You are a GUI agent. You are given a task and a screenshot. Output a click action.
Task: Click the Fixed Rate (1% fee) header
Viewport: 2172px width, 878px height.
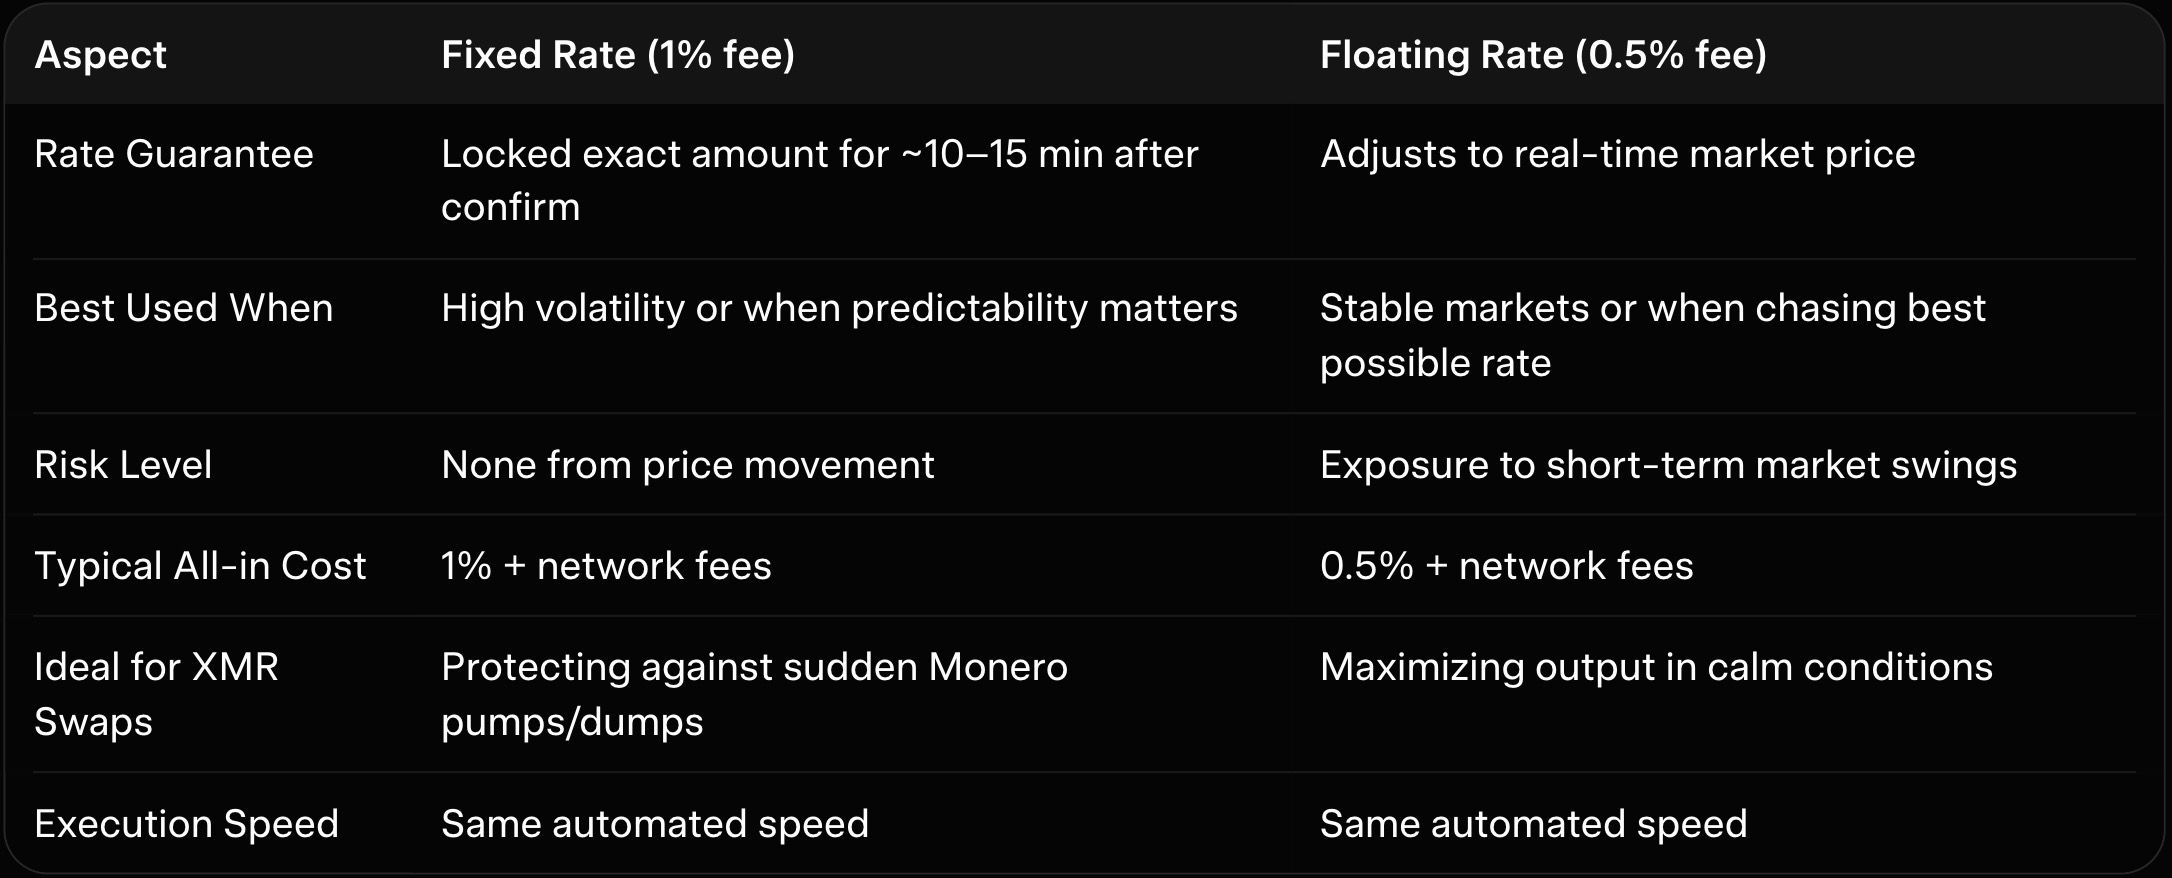pyautogui.click(x=617, y=55)
